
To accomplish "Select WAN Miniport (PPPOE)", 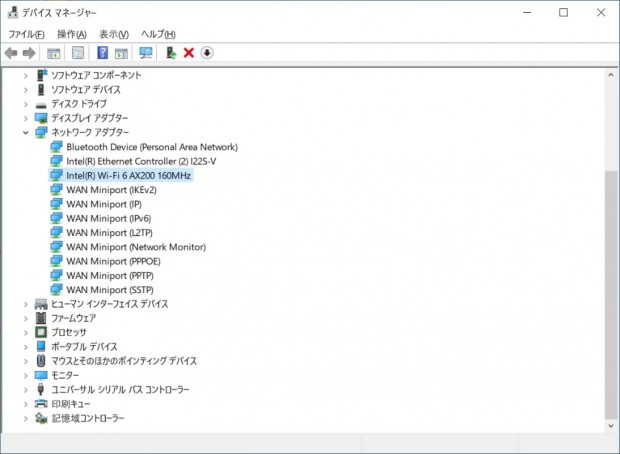I will (113, 261).
